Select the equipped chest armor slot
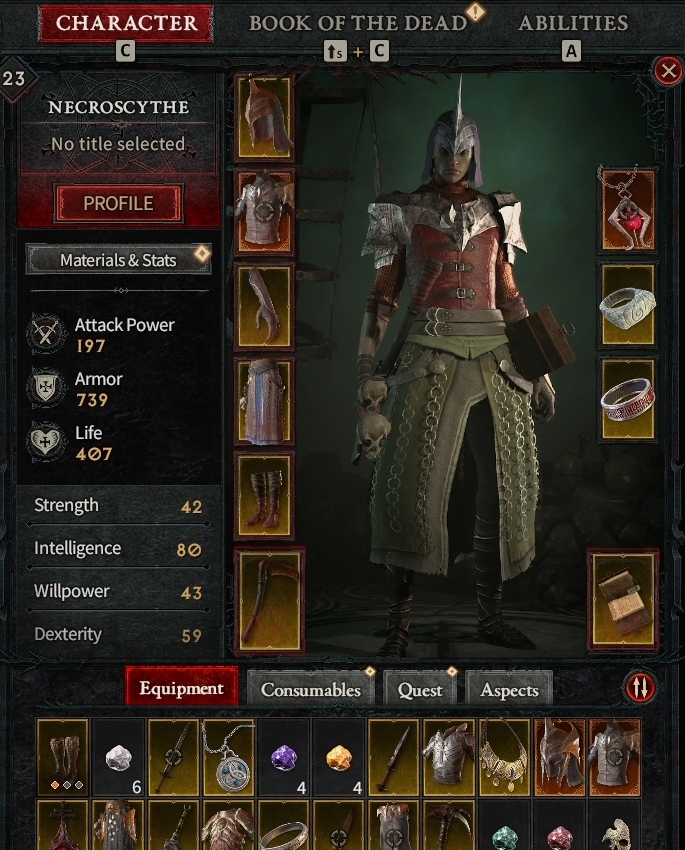685x850 pixels. coord(264,211)
